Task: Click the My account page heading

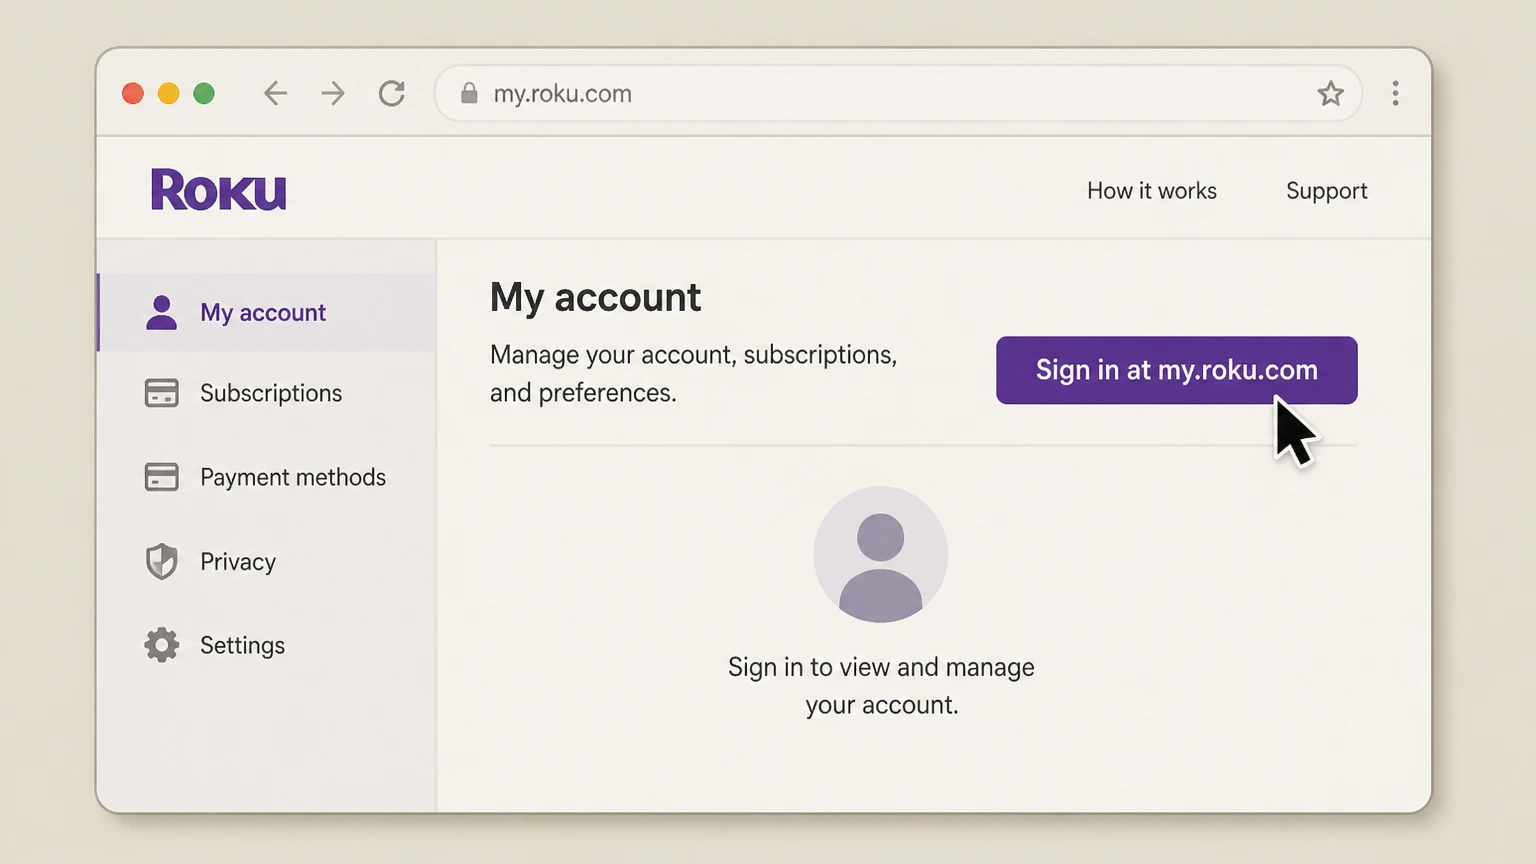Action: (x=595, y=297)
